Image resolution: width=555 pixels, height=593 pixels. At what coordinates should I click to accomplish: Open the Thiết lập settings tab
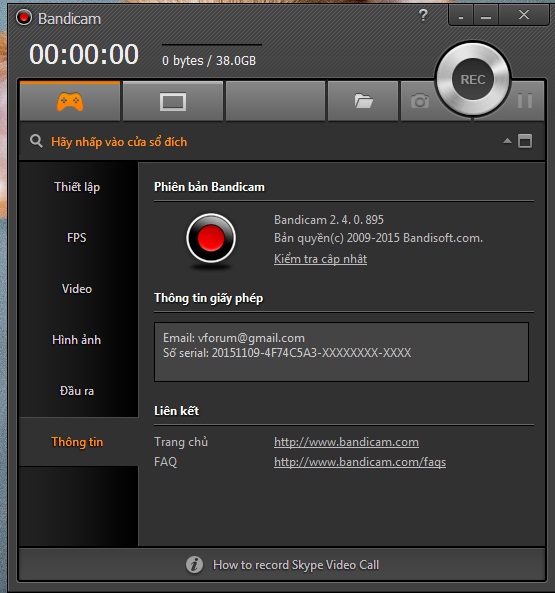77,187
